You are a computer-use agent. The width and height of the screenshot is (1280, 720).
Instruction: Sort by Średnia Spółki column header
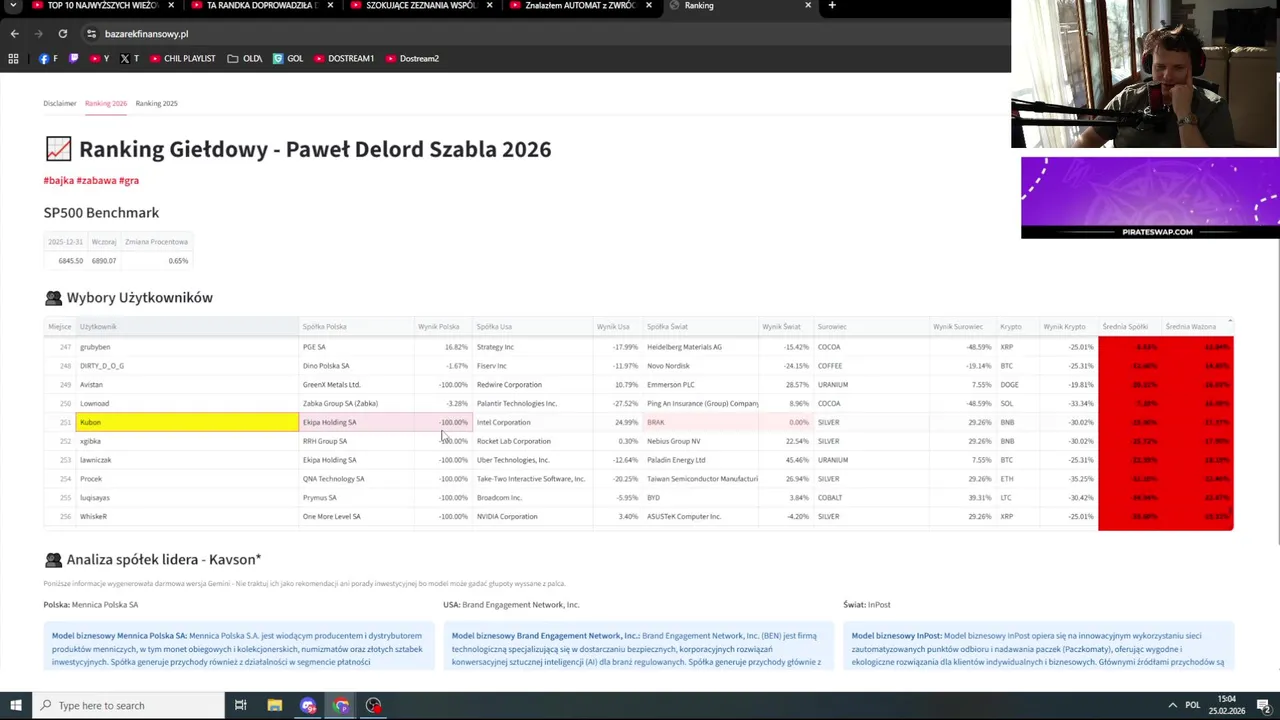point(1130,327)
